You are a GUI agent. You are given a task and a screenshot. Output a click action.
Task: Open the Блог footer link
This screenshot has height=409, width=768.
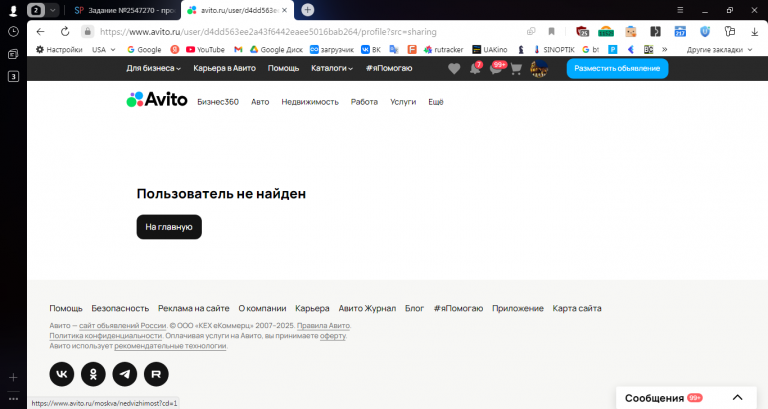coord(414,308)
